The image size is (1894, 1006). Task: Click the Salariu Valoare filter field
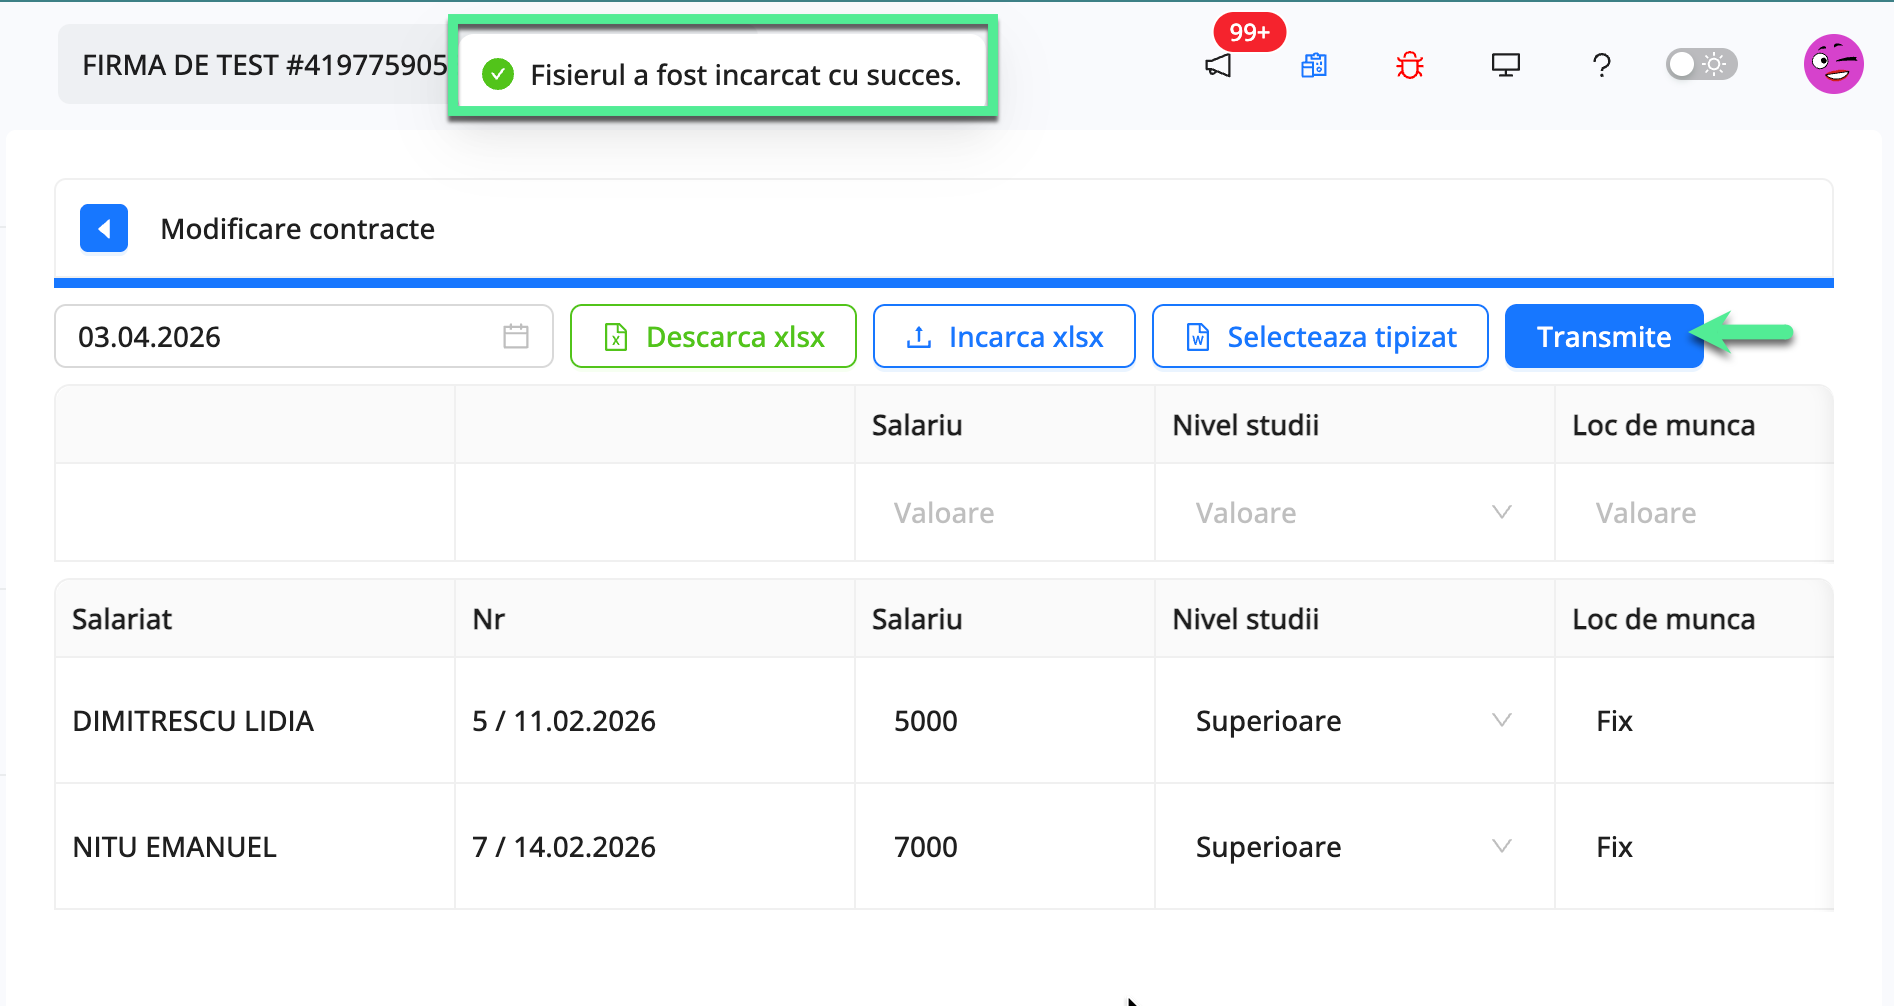point(1000,512)
